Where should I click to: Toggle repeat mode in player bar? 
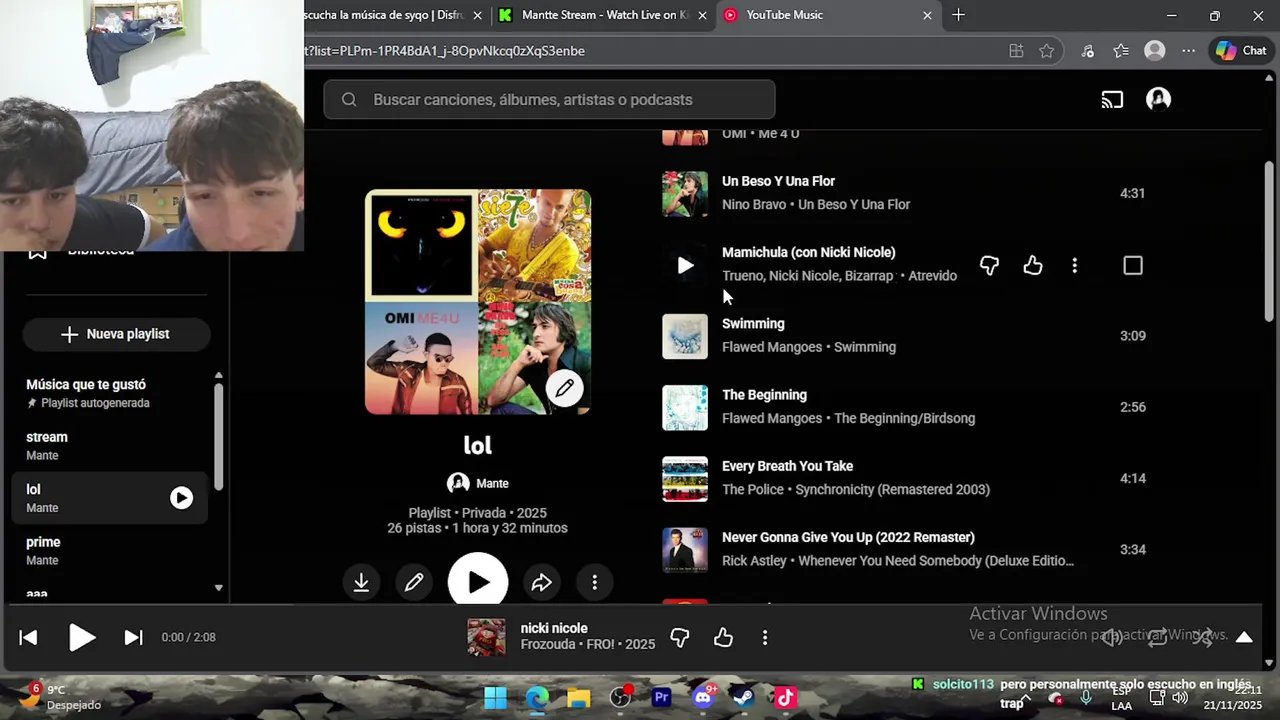tap(1157, 637)
